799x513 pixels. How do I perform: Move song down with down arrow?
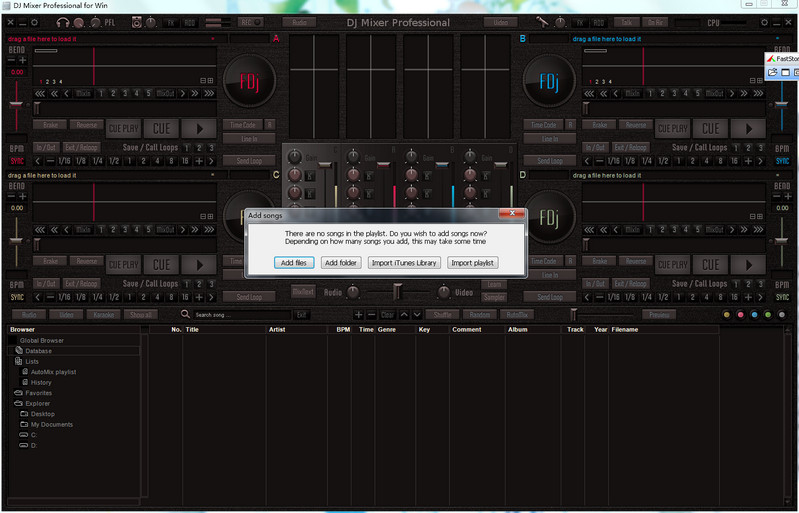click(x=417, y=314)
